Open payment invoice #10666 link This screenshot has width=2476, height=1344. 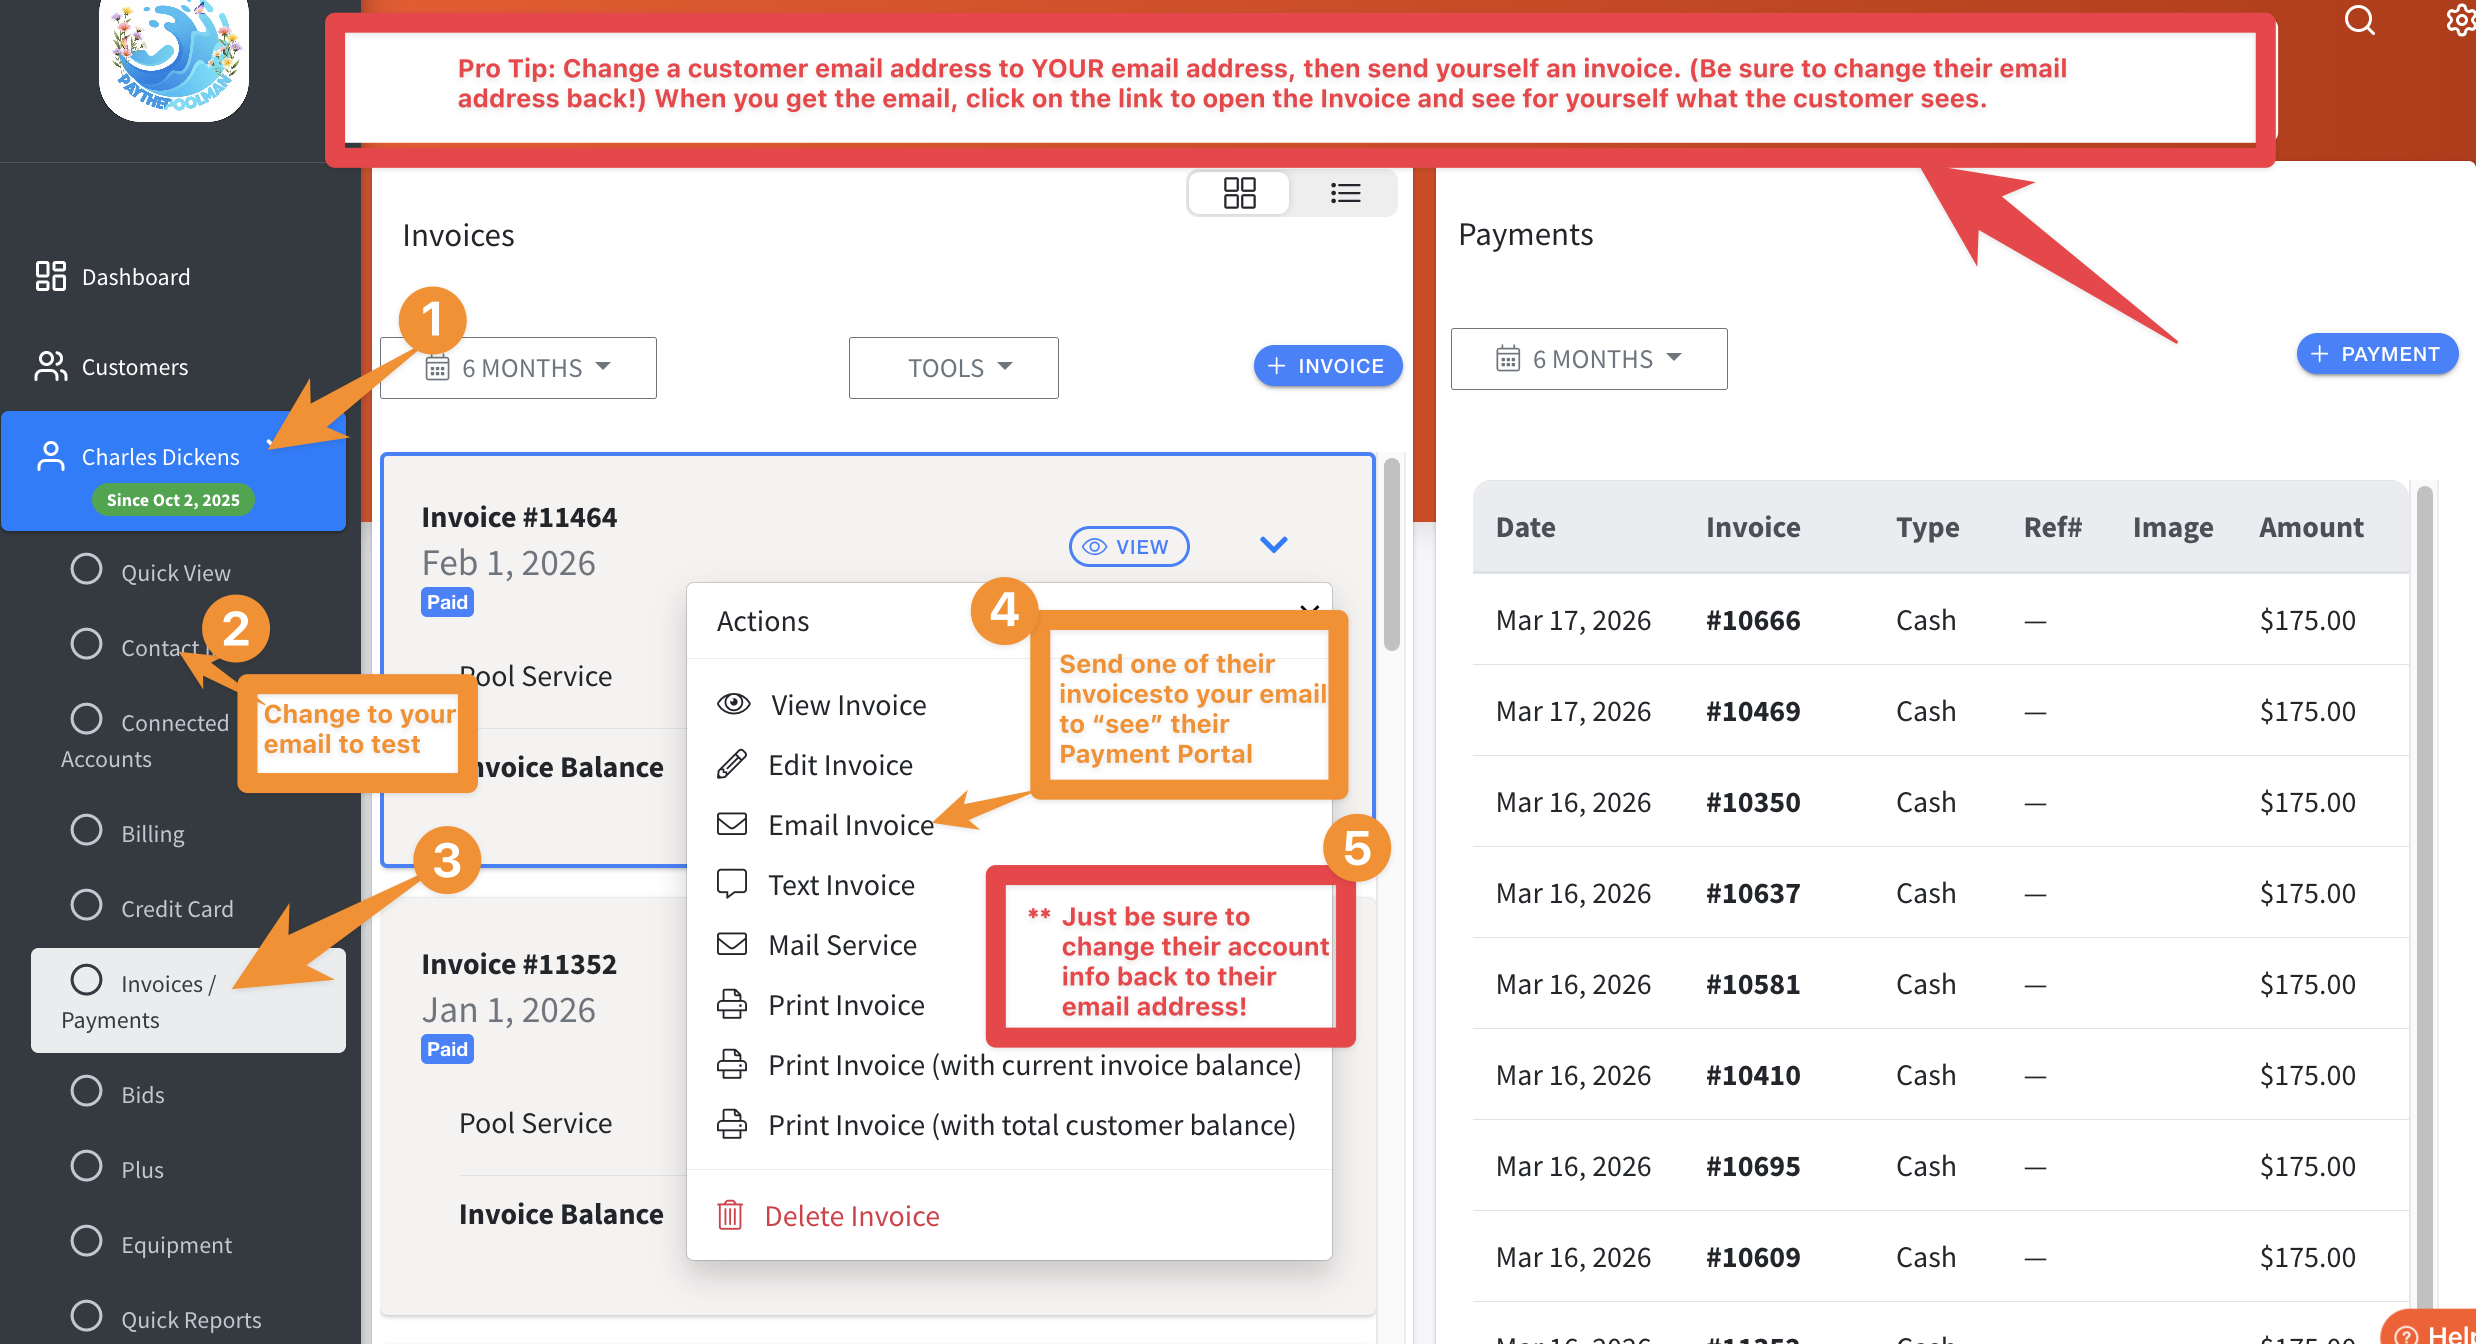(1752, 620)
